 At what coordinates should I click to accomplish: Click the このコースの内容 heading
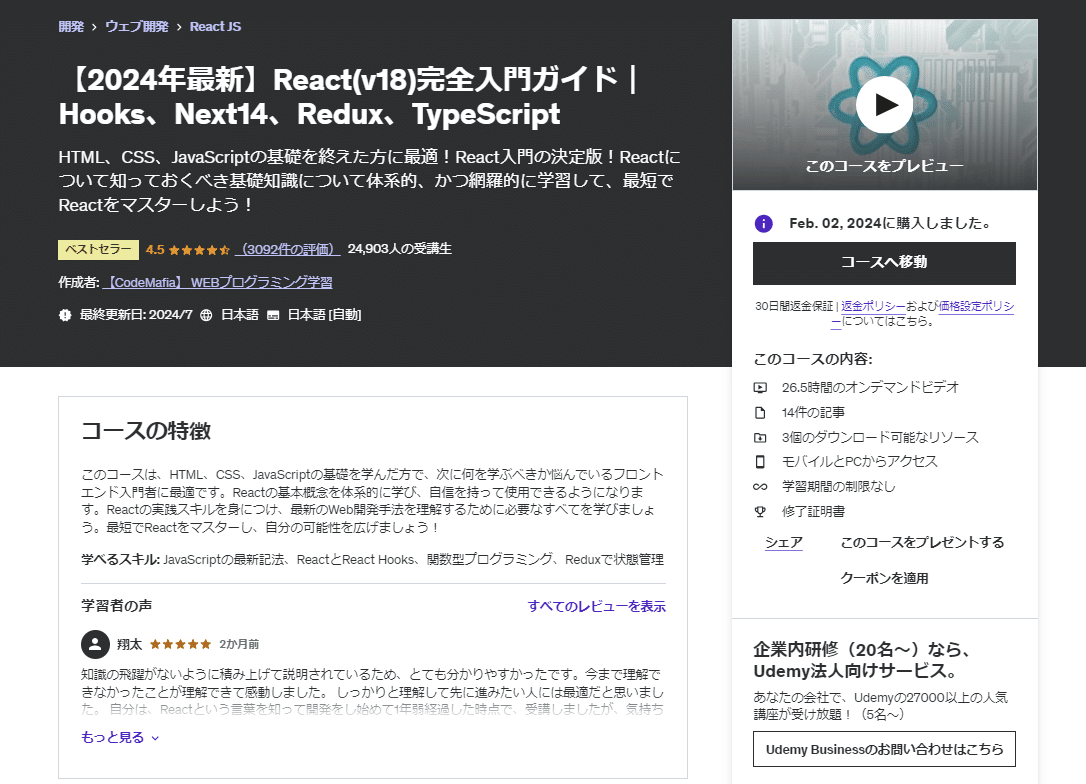click(x=813, y=359)
